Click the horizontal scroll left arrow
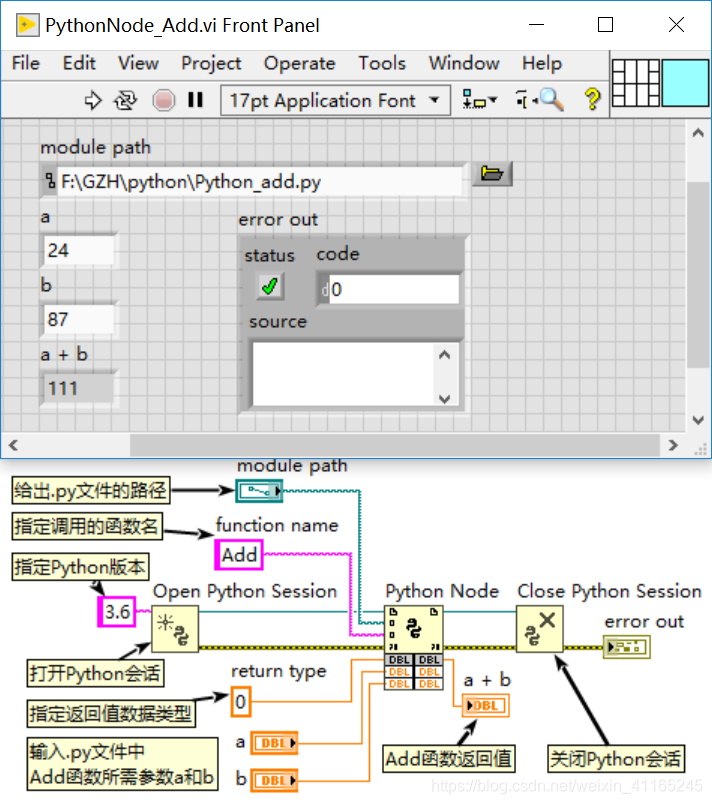The width and height of the screenshot is (712, 804). (x=14, y=445)
